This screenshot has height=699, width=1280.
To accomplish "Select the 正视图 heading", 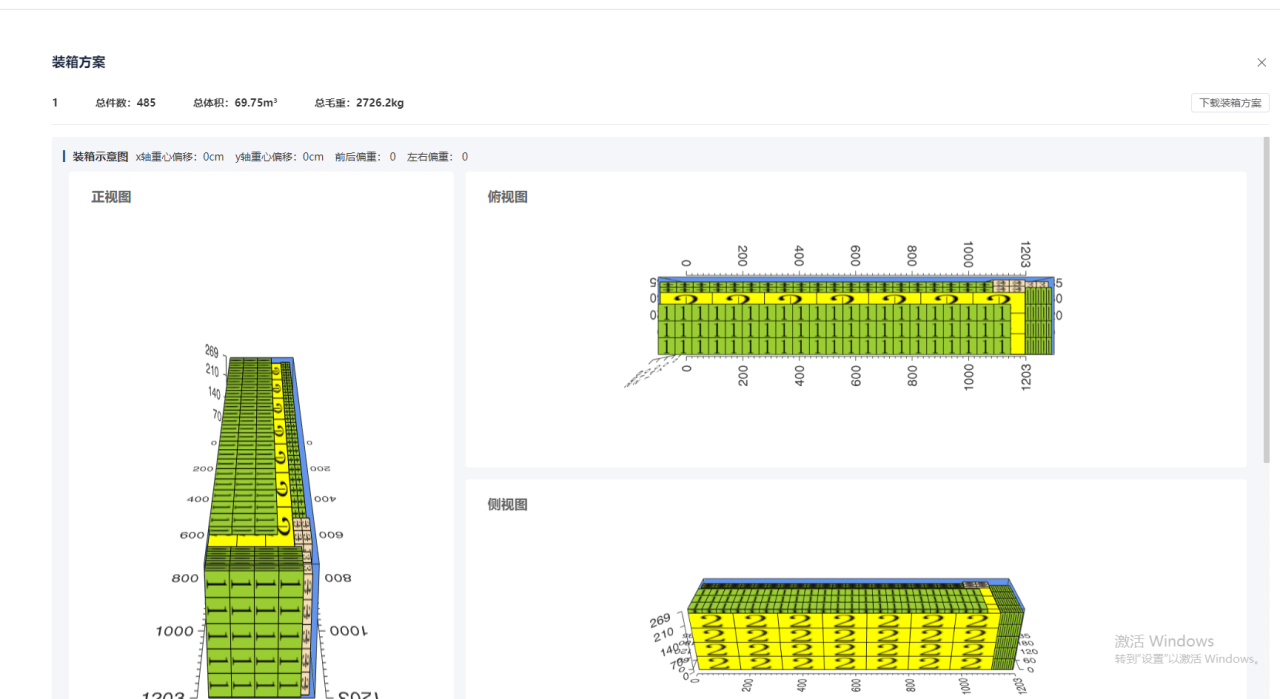I will (x=111, y=197).
